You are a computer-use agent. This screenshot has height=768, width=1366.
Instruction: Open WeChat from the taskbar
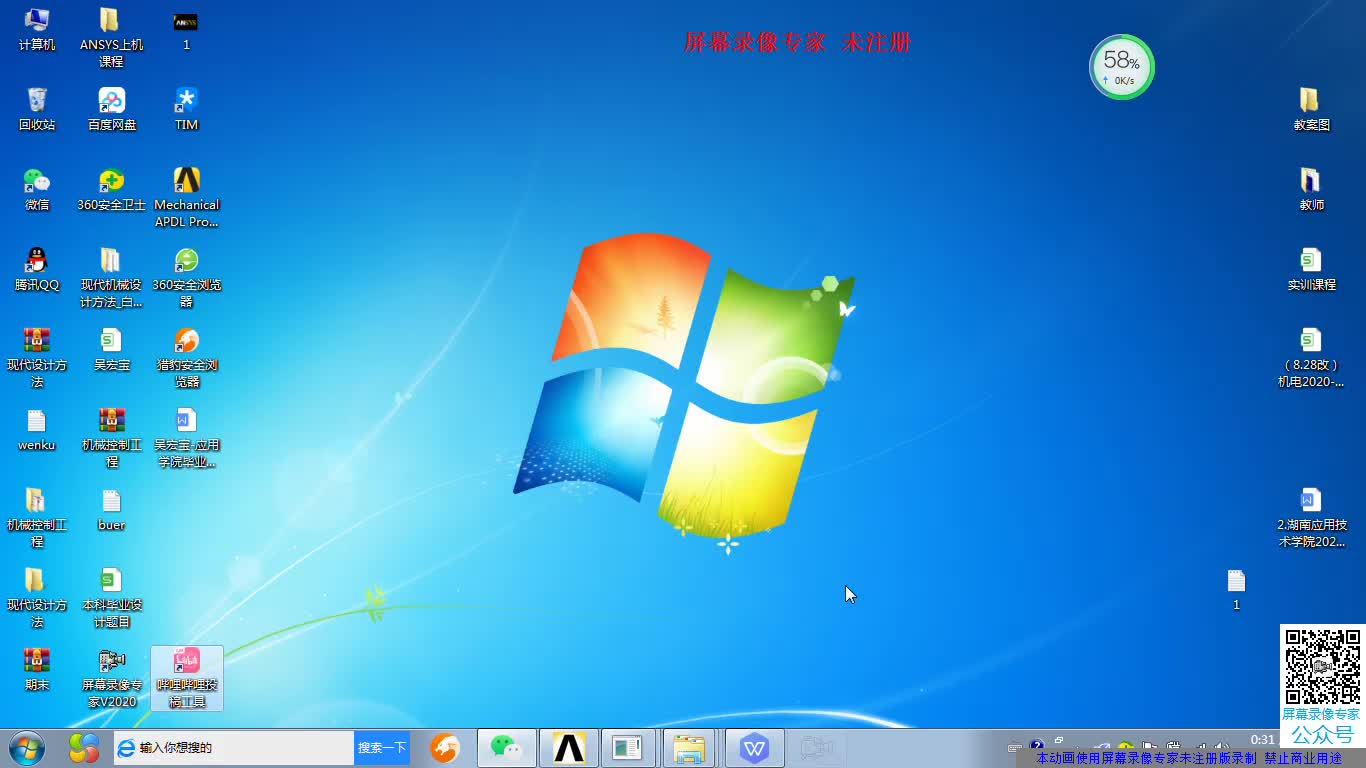point(507,748)
